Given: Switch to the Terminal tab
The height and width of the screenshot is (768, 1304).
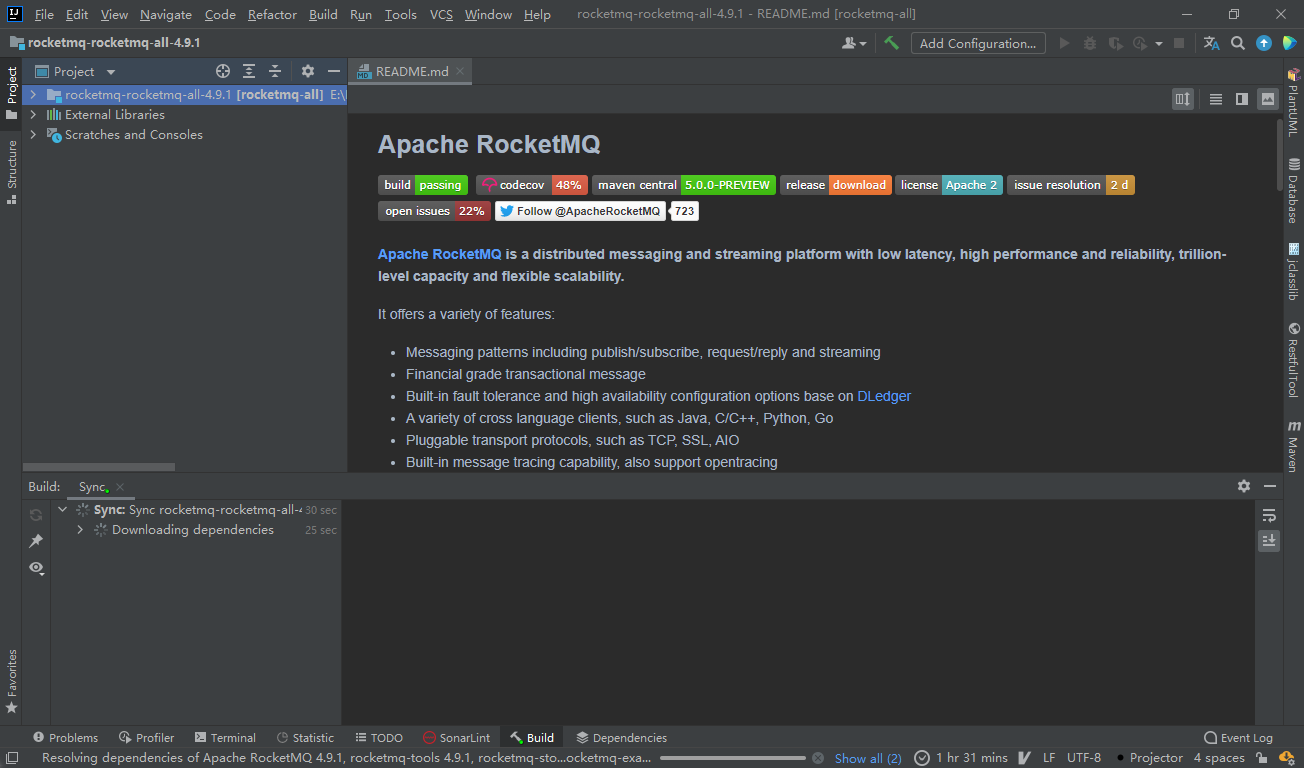Looking at the screenshot, I should [225, 738].
